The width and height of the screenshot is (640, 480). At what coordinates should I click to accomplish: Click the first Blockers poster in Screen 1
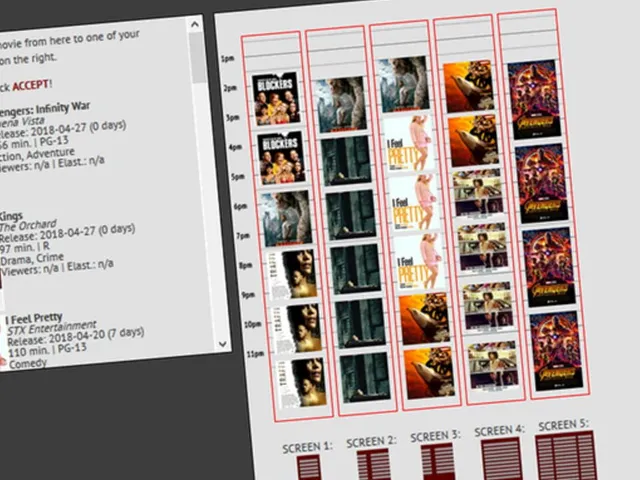pos(276,99)
